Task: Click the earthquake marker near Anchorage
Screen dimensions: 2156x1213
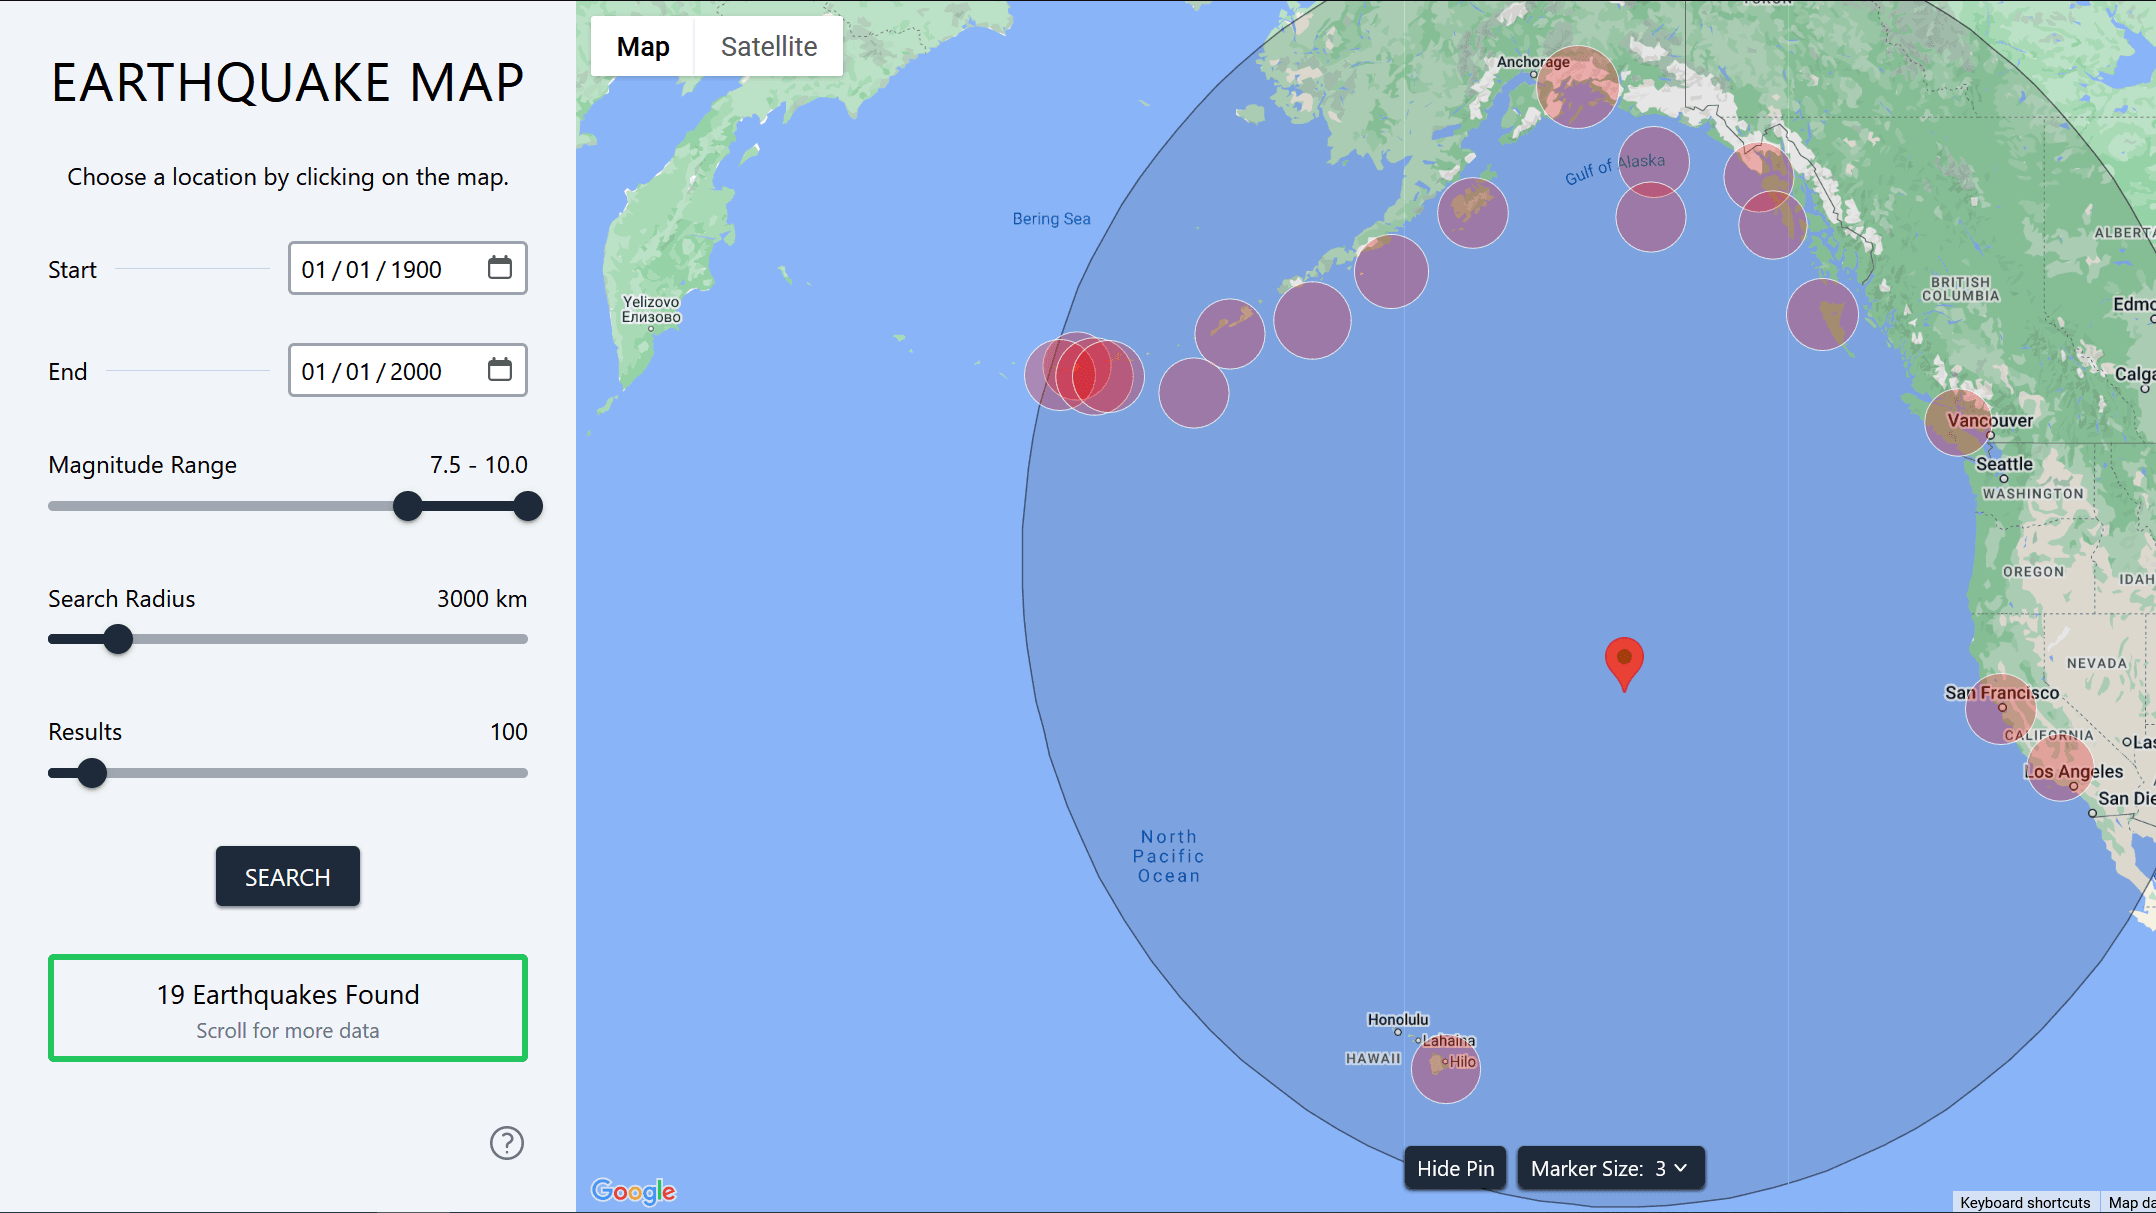Action: [1578, 87]
